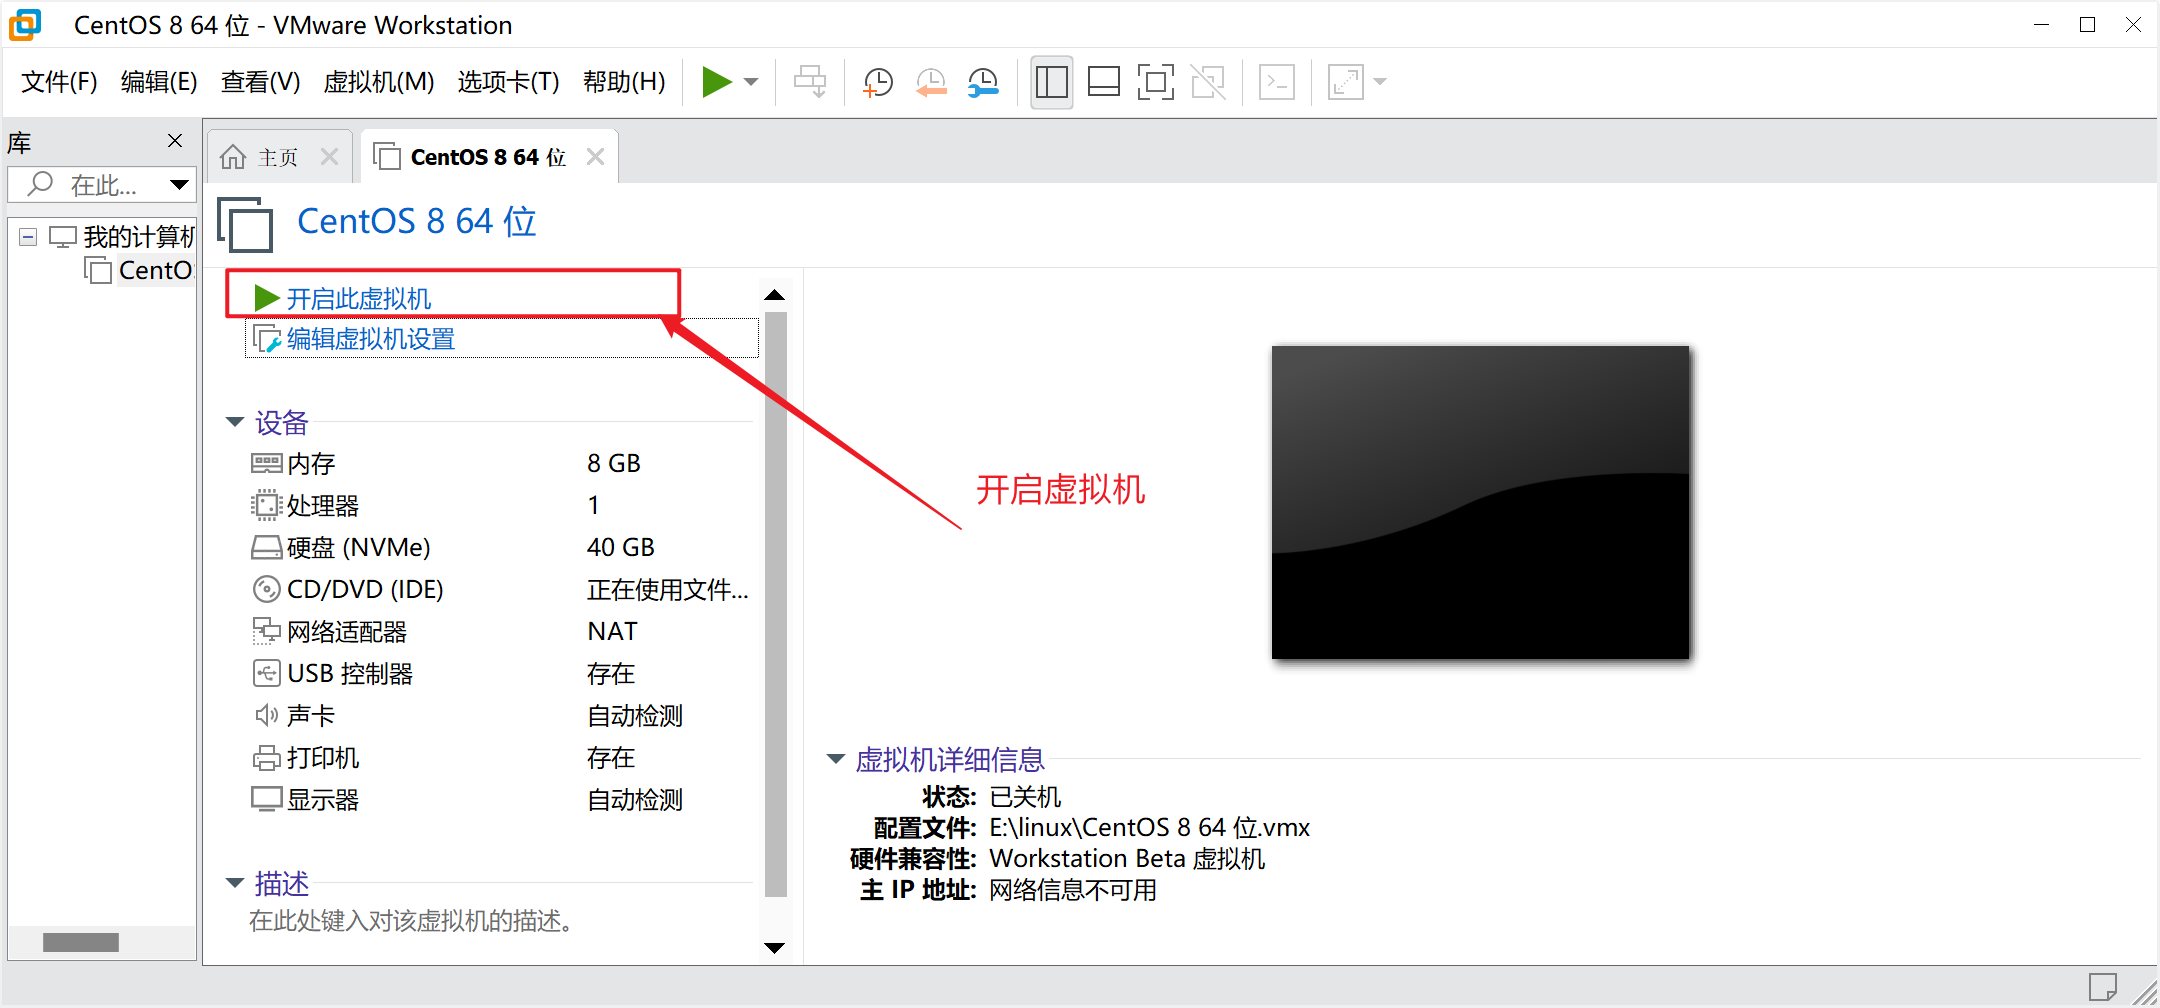
Task: Select the 处理器 processor device row
Action: click(500, 506)
